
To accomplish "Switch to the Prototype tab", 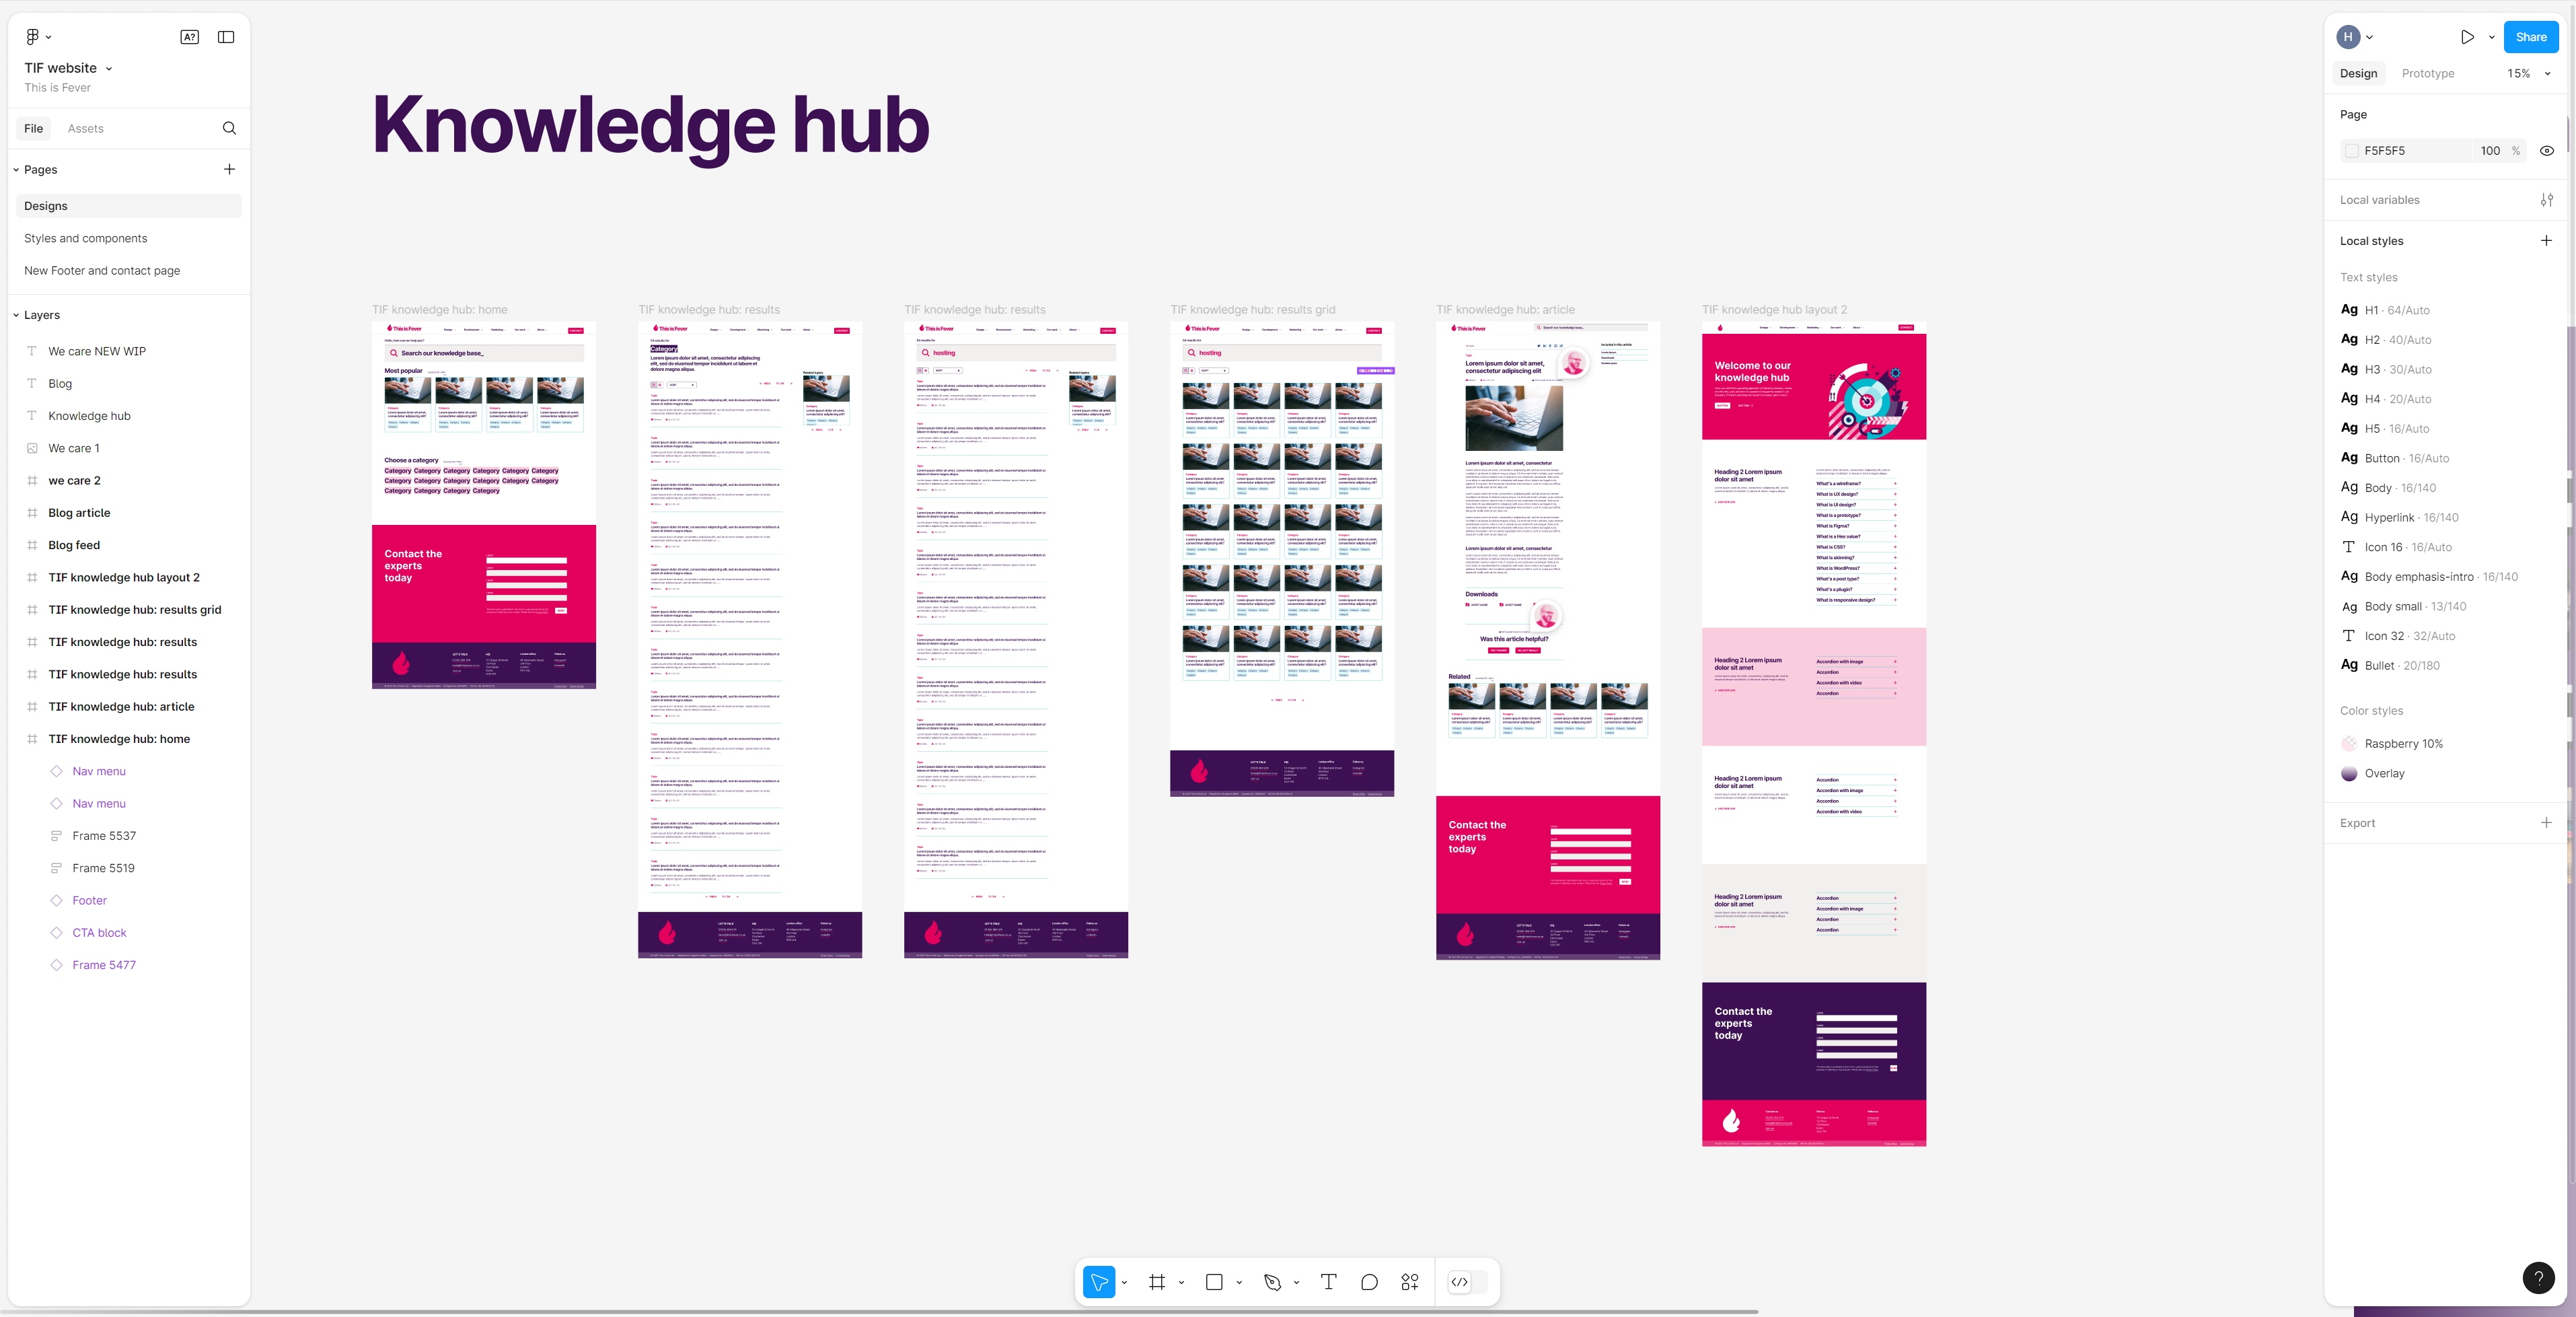I will [2427, 74].
